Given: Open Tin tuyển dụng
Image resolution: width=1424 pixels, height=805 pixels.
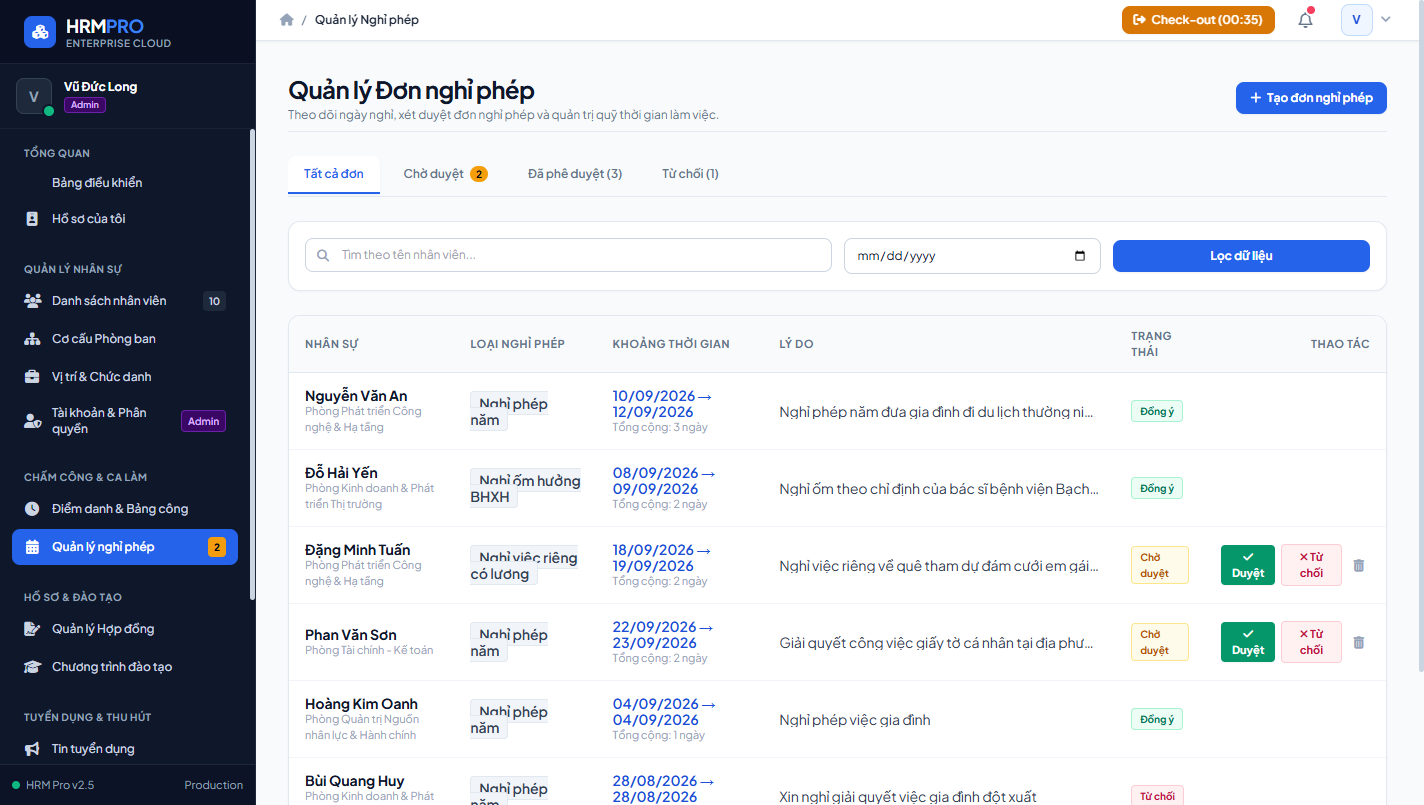Looking at the screenshot, I should (125, 749).
